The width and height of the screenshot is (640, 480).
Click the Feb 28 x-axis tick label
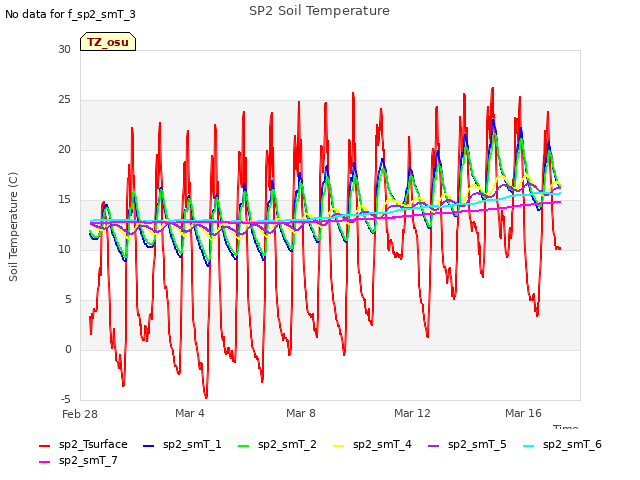[x=80, y=414]
